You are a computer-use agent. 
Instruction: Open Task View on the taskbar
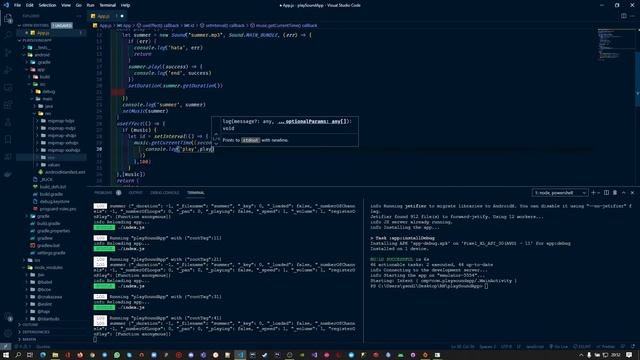pos(30,355)
